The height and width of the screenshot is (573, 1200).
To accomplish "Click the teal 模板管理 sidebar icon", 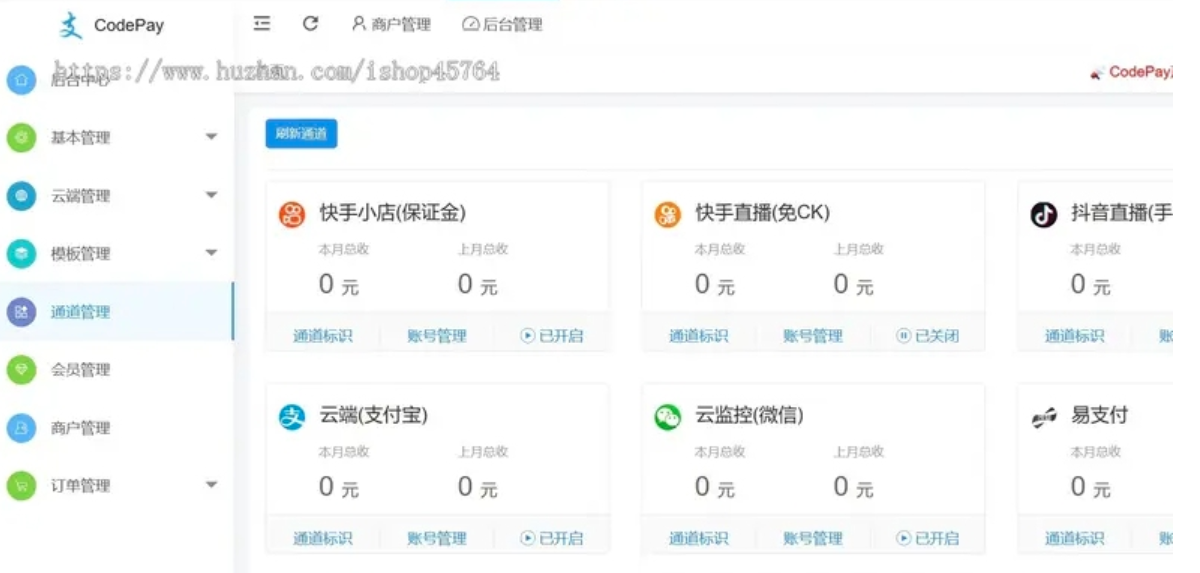I will tap(21, 254).
